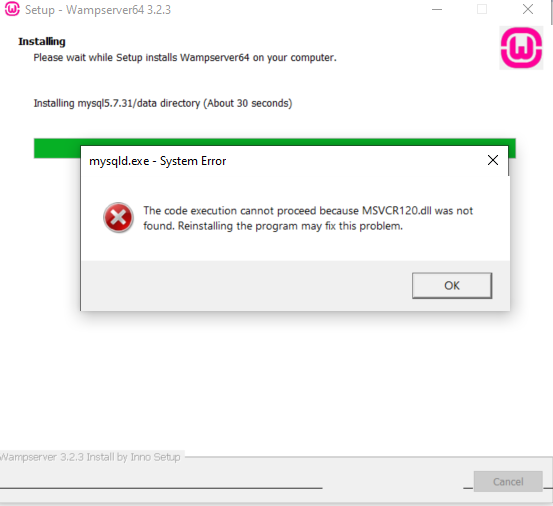Click the bold Installing heading
The image size is (553, 506).
pos(42,41)
